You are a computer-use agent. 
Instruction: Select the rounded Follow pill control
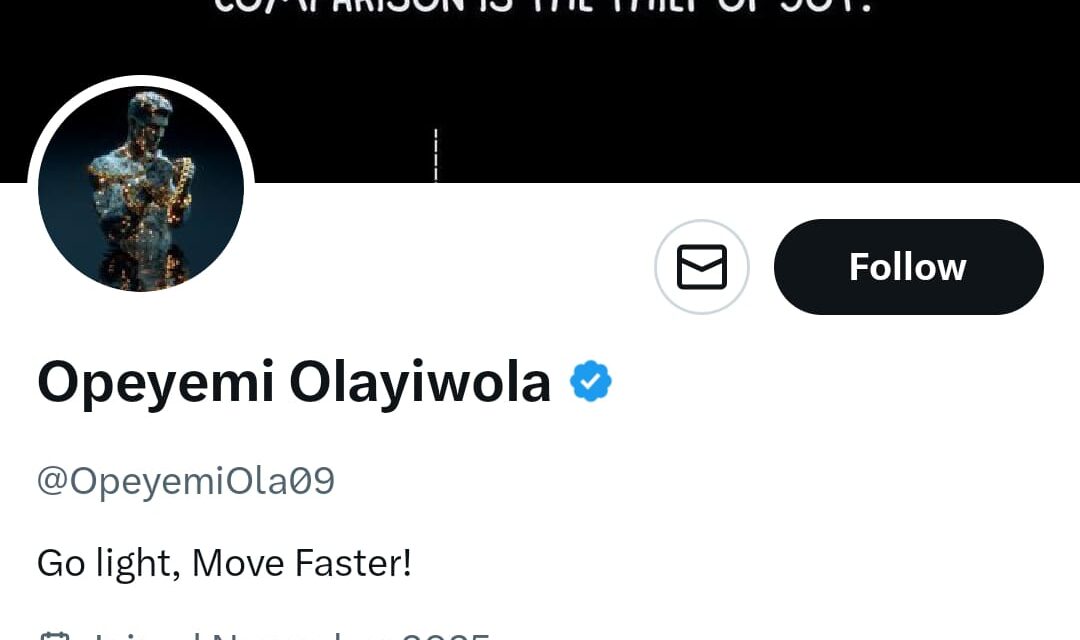coord(907,267)
